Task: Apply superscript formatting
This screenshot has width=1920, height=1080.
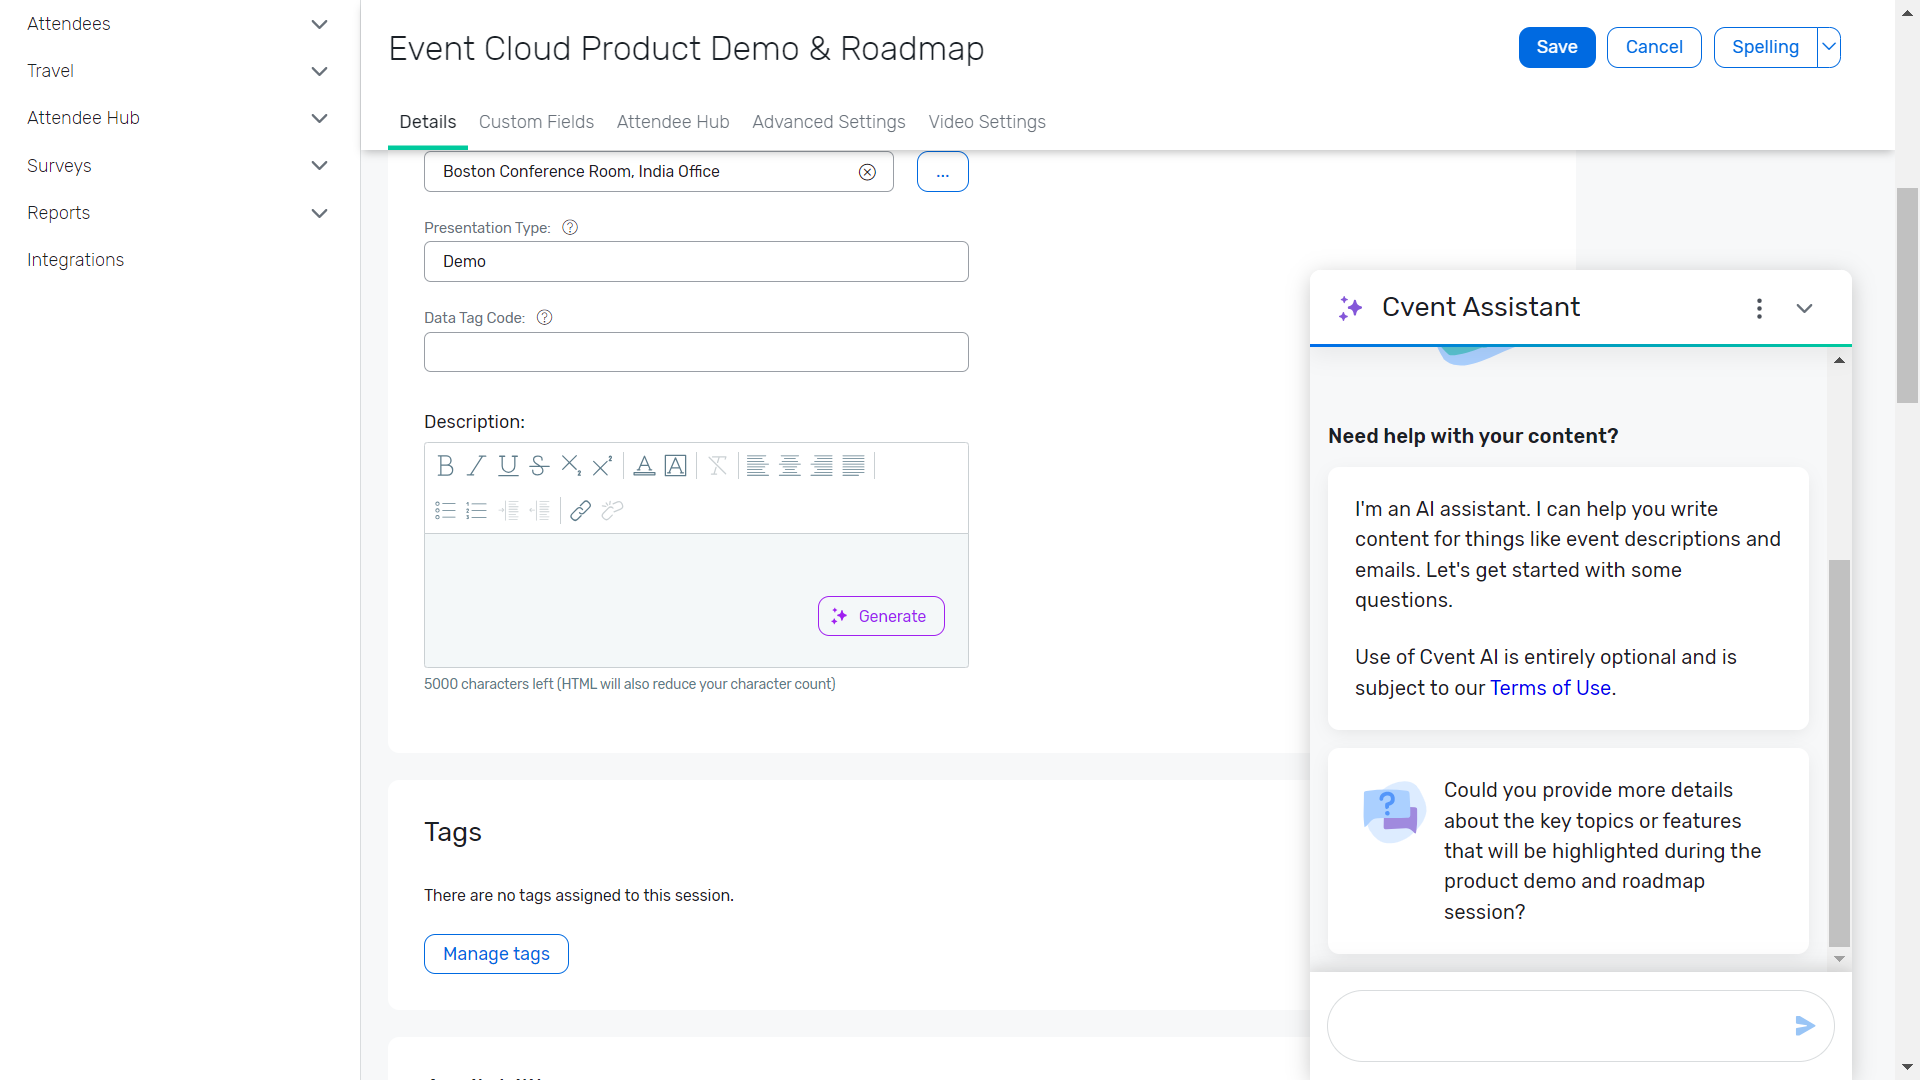Action: (602, 465)
